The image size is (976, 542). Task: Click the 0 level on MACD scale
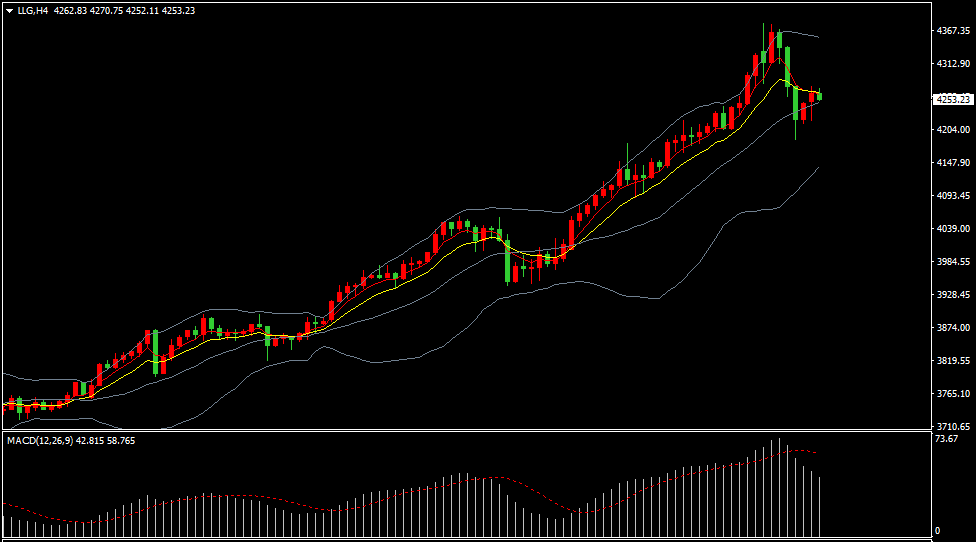pos(937,531)
